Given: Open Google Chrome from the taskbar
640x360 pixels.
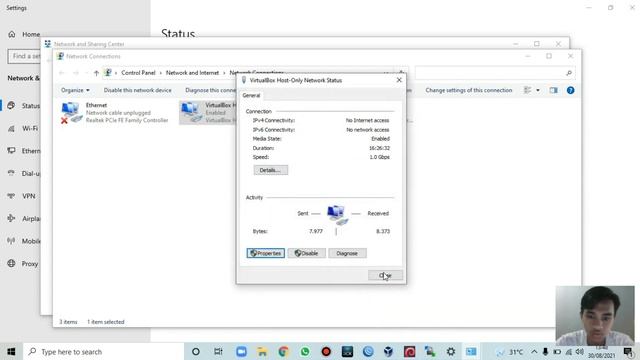Looking at the screenshot, I should [283, 351].
